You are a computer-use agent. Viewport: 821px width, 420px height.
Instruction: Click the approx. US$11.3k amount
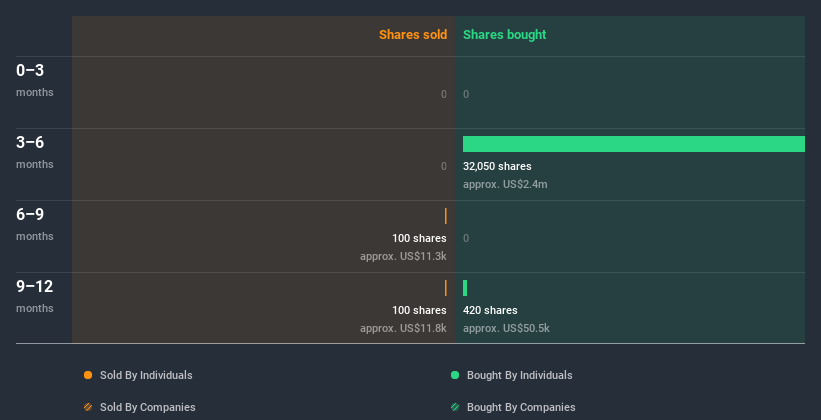point(403,257)
